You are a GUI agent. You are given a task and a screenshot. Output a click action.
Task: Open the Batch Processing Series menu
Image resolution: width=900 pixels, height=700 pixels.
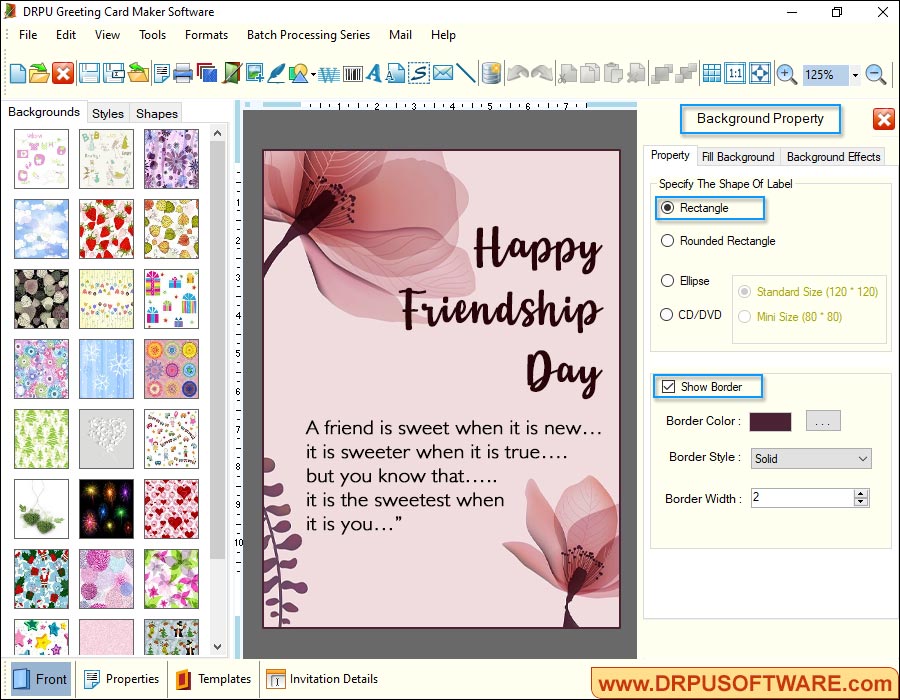coord(308,35)
